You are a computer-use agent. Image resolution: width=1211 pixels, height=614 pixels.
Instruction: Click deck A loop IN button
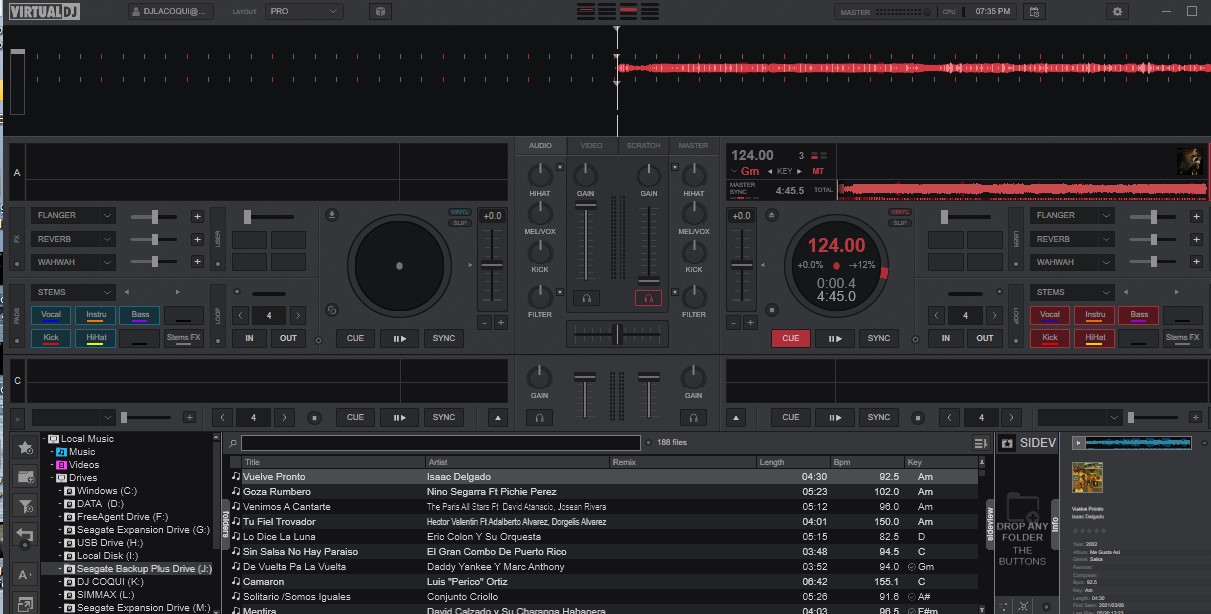pos(250,338)
